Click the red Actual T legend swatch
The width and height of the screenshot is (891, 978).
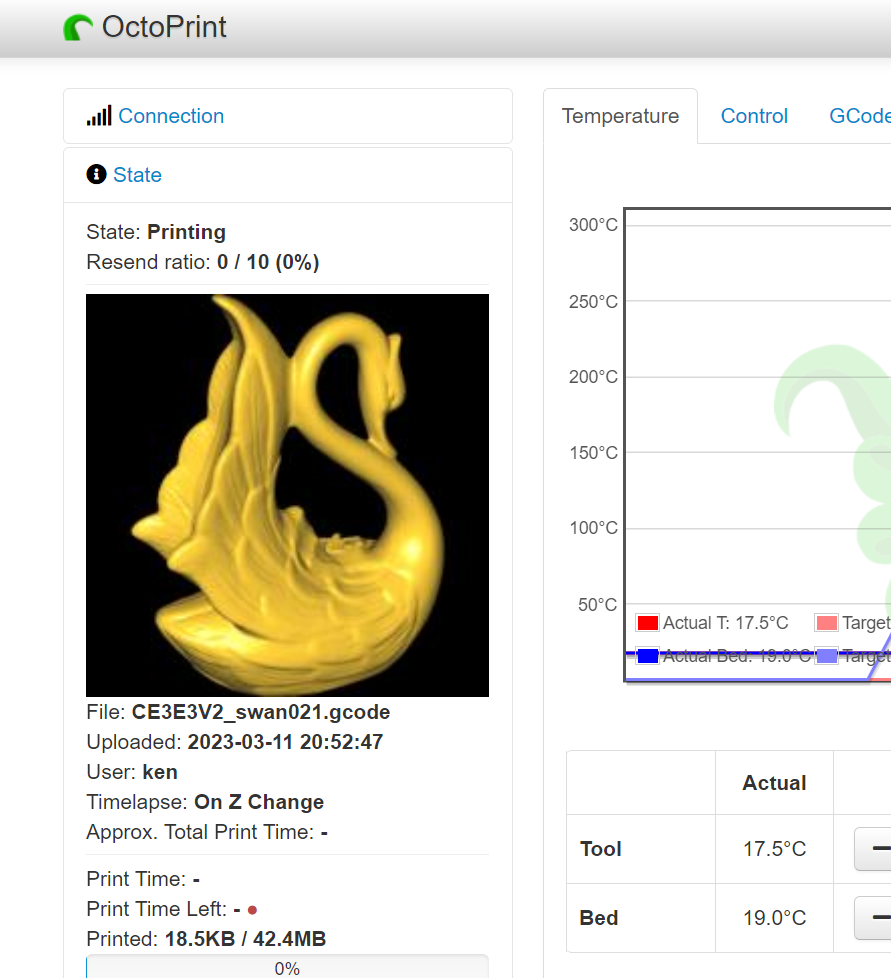tap(648, 622)
